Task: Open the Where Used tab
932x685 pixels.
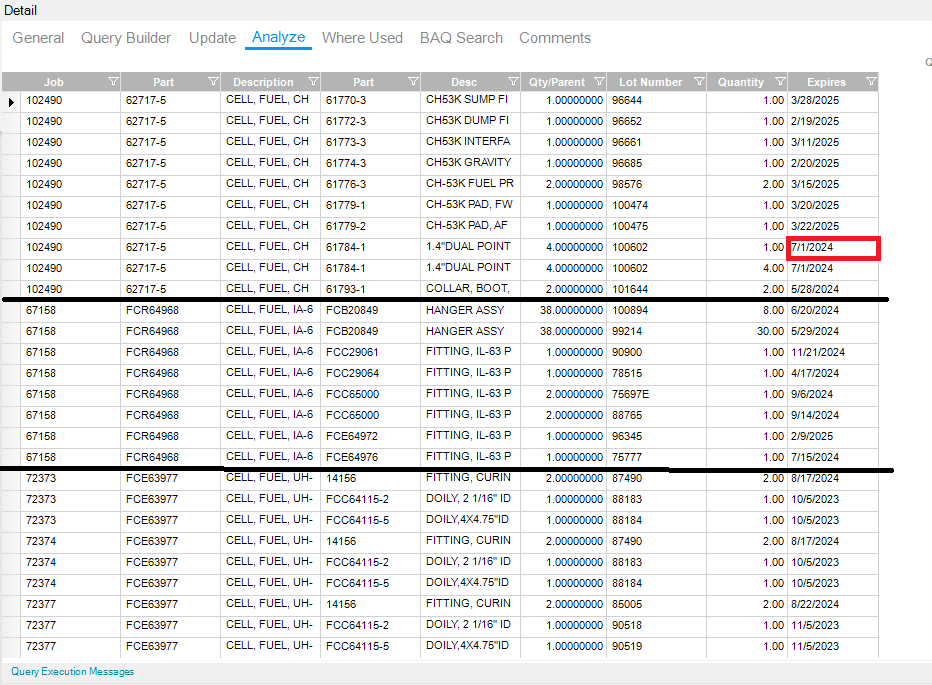Action: coord(362,38)
